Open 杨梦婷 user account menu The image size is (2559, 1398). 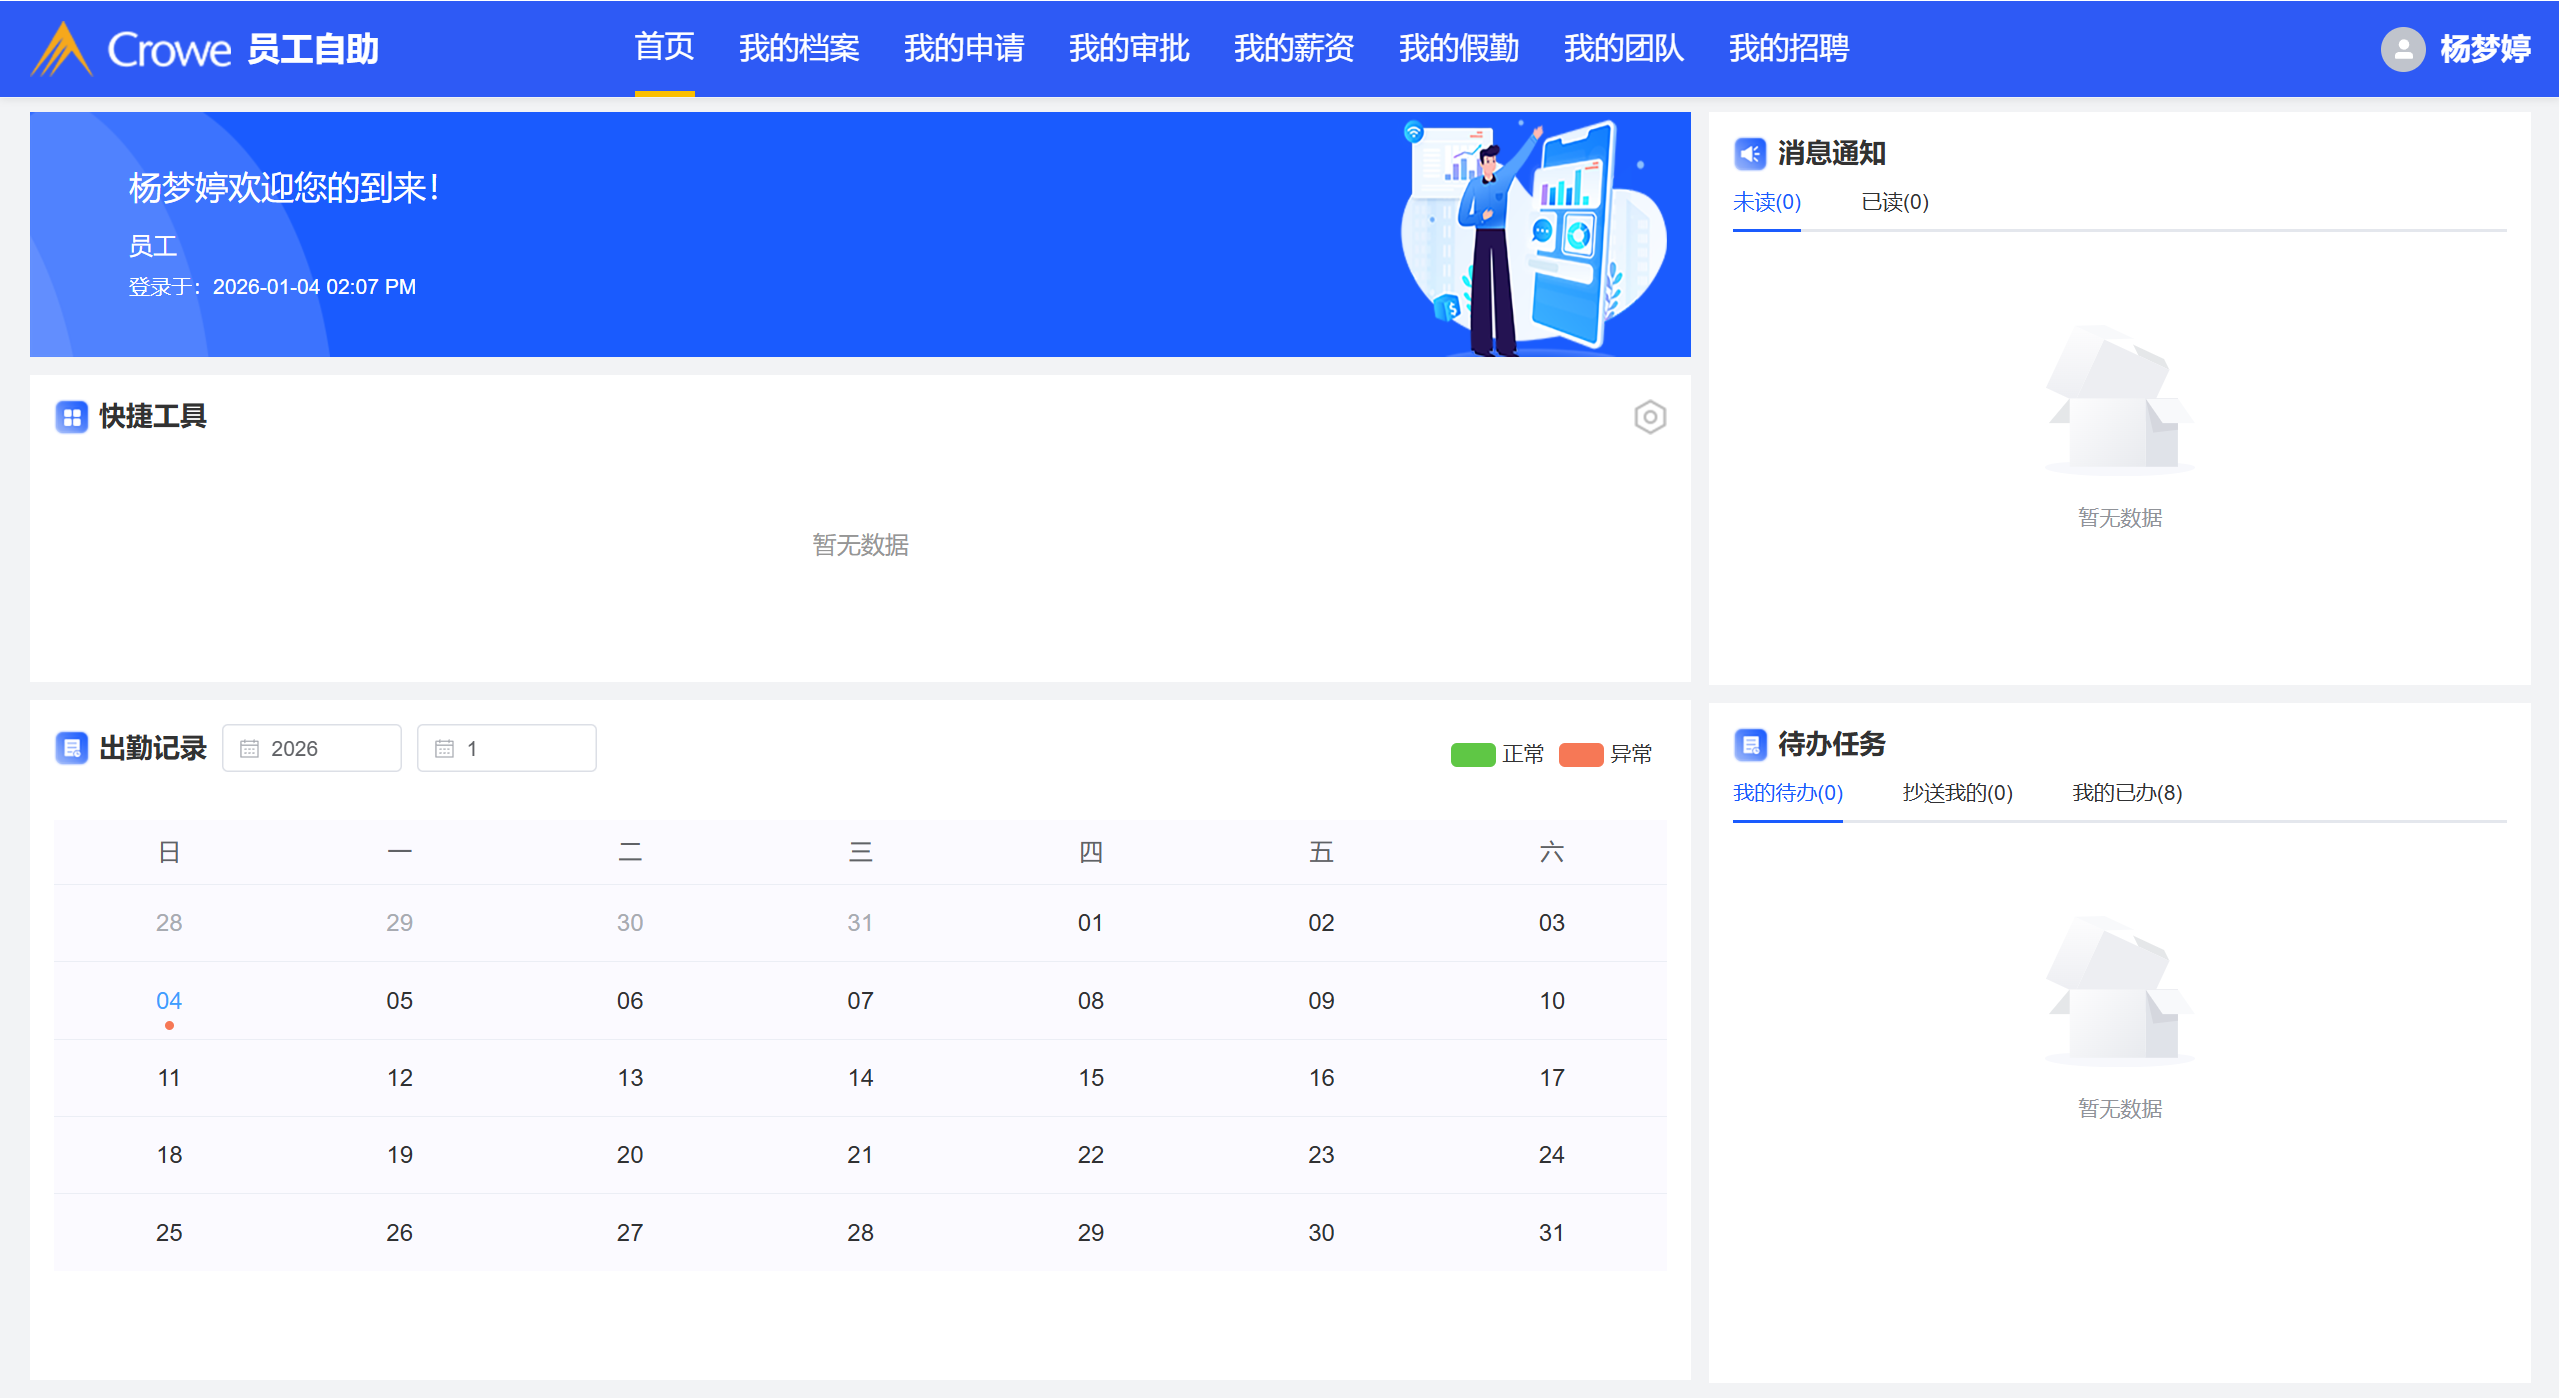(2484, 49)
